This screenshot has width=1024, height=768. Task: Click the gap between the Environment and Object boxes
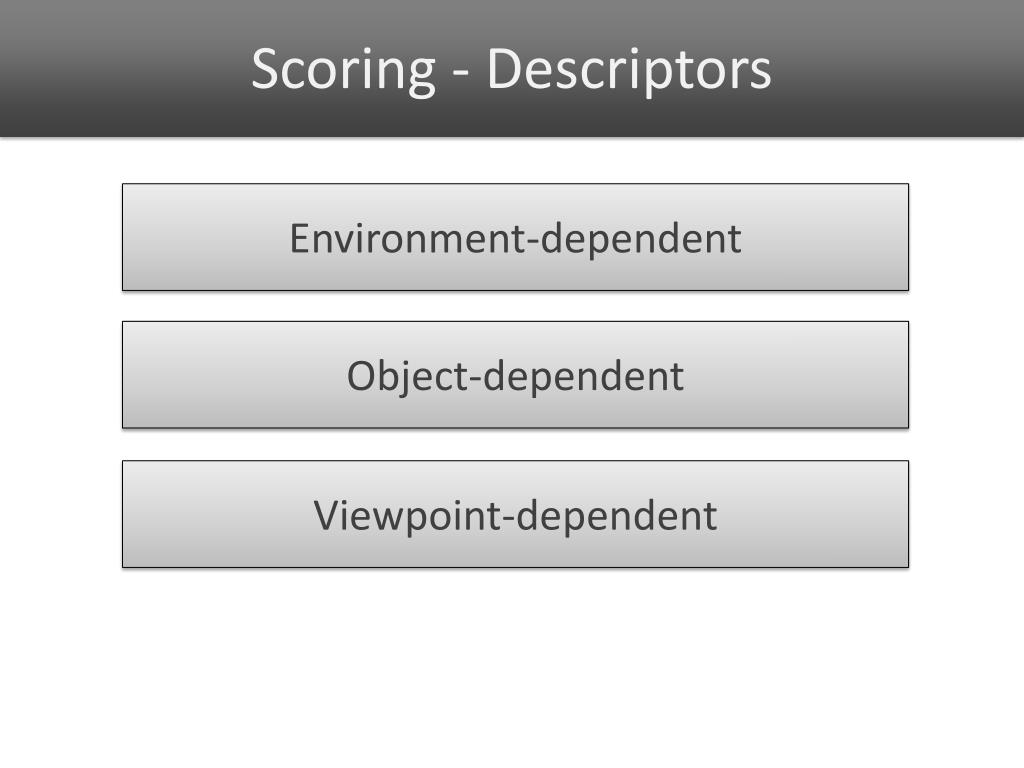515,306
